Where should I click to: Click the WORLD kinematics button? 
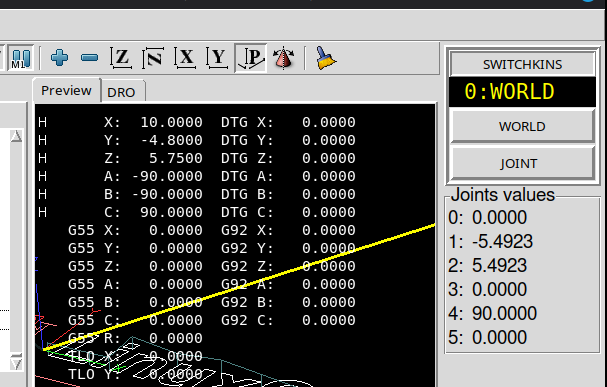coord(522,126)
